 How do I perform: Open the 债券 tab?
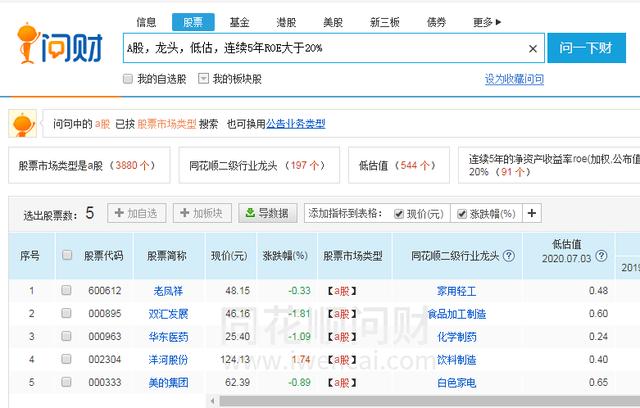[x=436, y=22]
